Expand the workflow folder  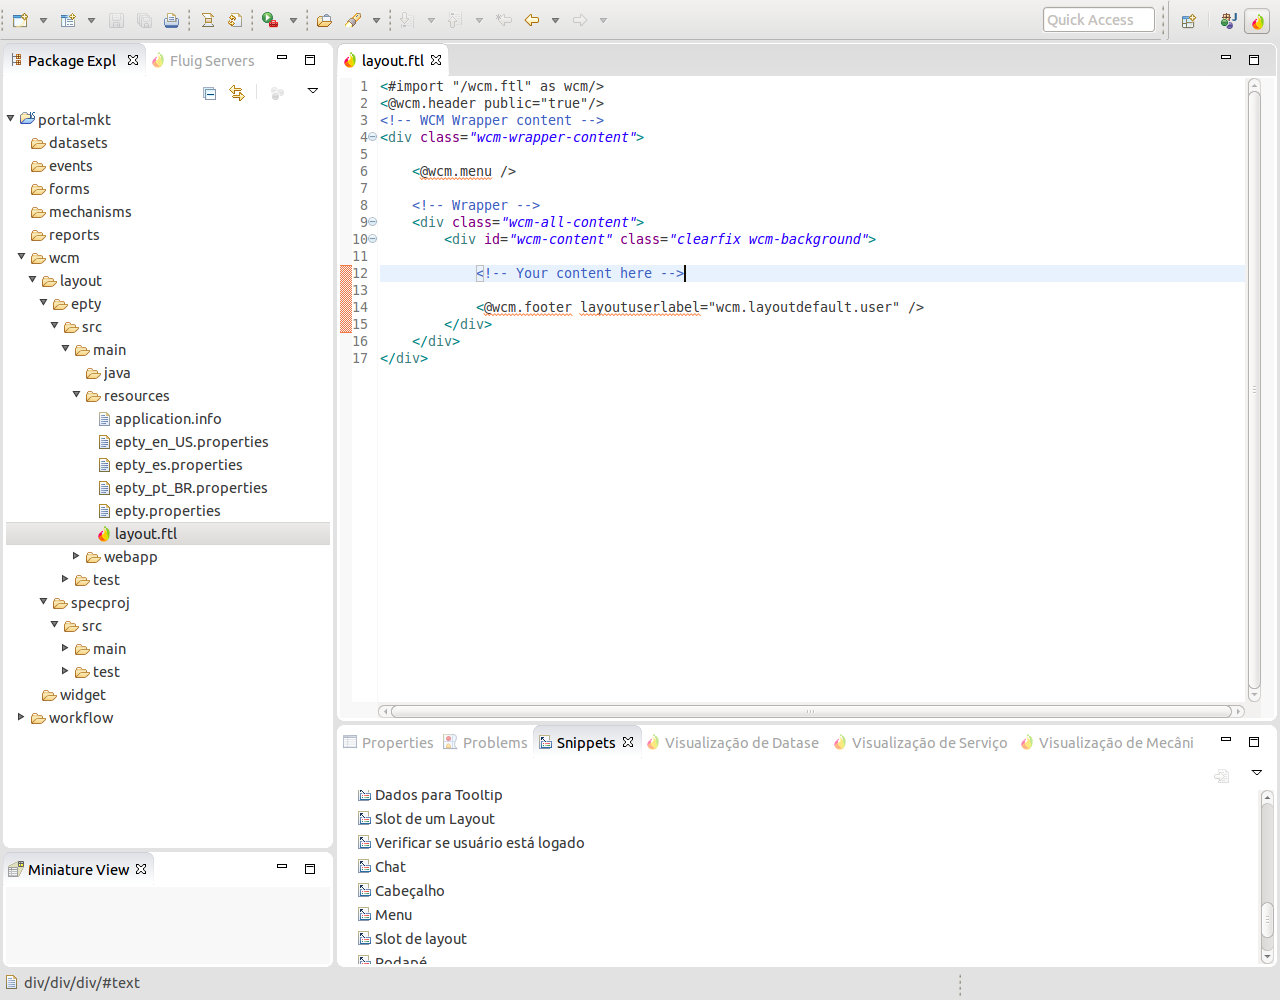(21, 717)
